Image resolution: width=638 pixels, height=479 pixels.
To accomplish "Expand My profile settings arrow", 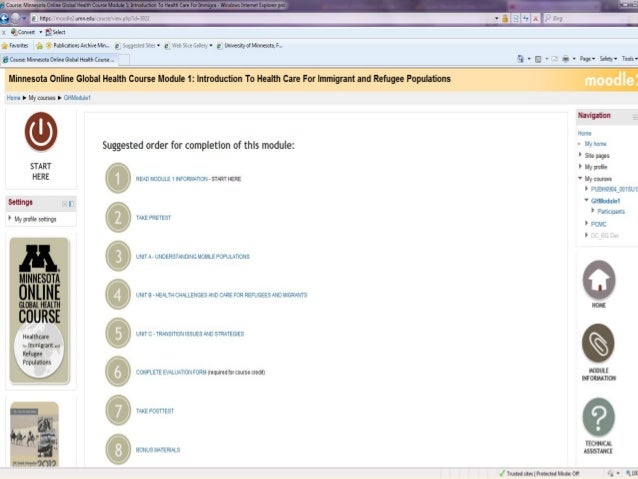I will click(10, 219).
